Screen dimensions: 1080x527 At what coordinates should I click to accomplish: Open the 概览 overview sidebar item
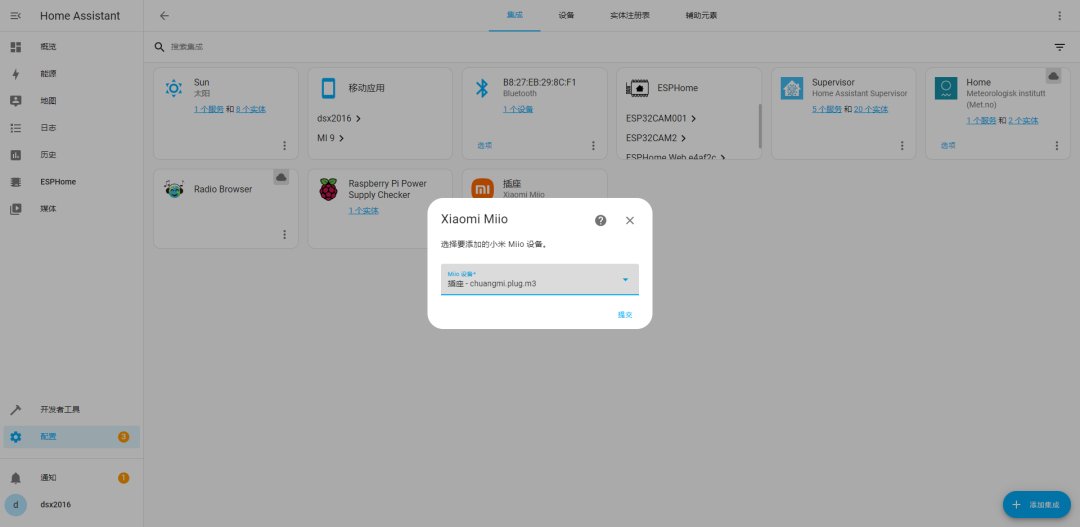[72, 47]
